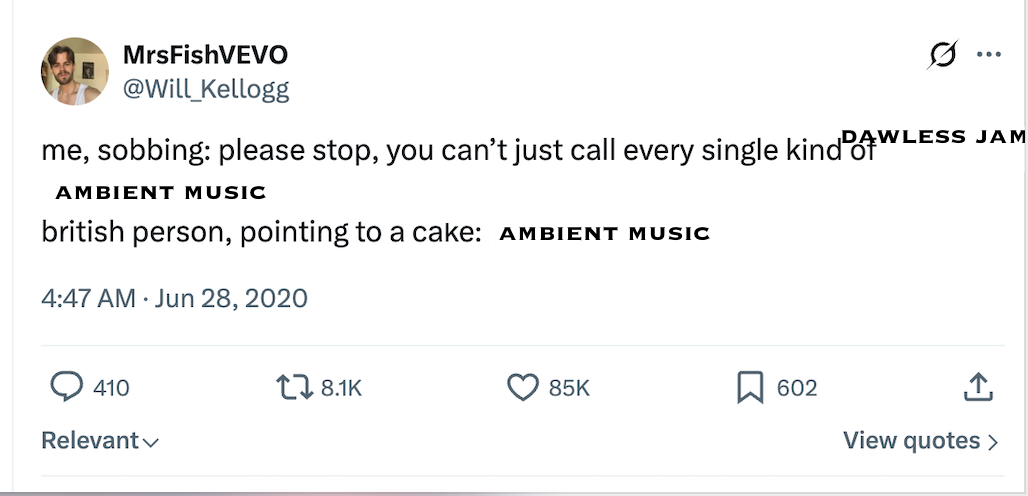Viewport: 1028px width, 496px height.
Task: Click the repost arrows icon
Action: pos(294,387)
